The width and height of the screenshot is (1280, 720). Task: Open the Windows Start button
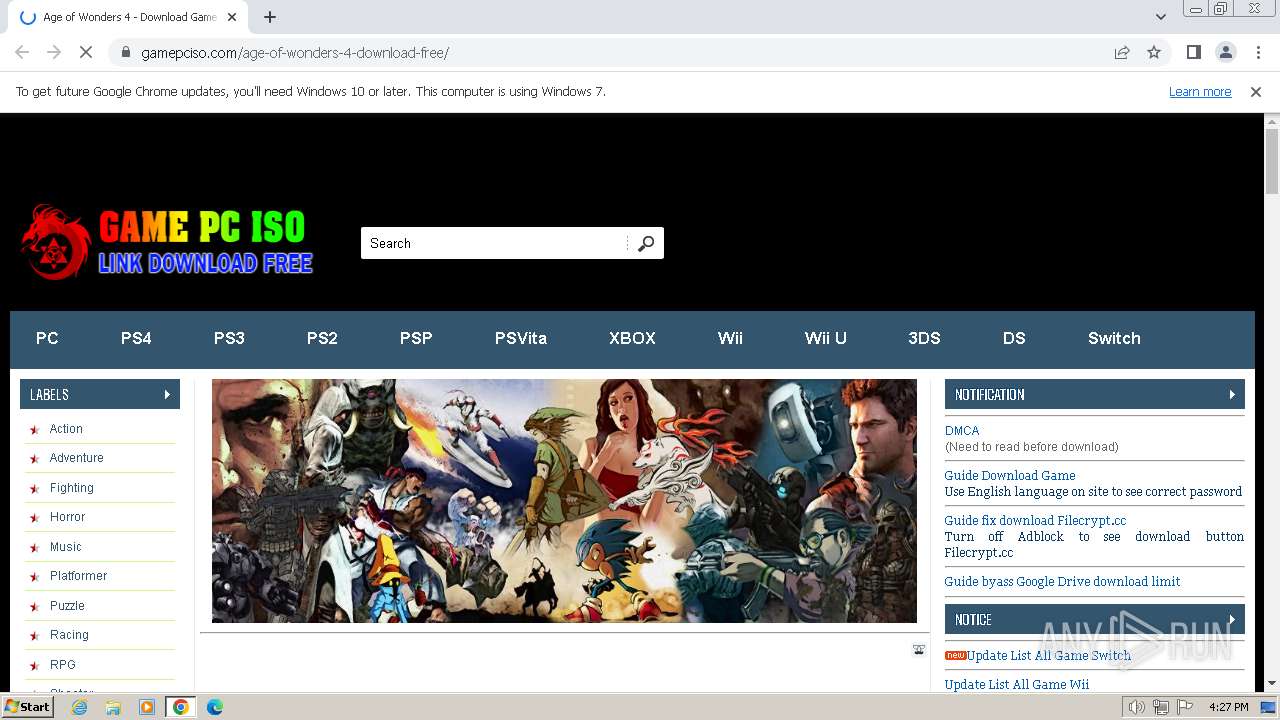pos(28,706)
